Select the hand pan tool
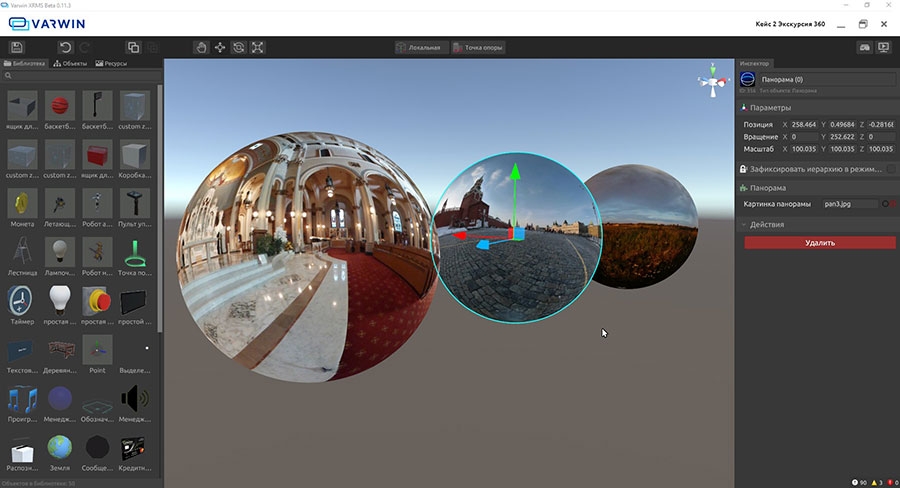This screenshot has width=900, height=488. coord(200,47)
